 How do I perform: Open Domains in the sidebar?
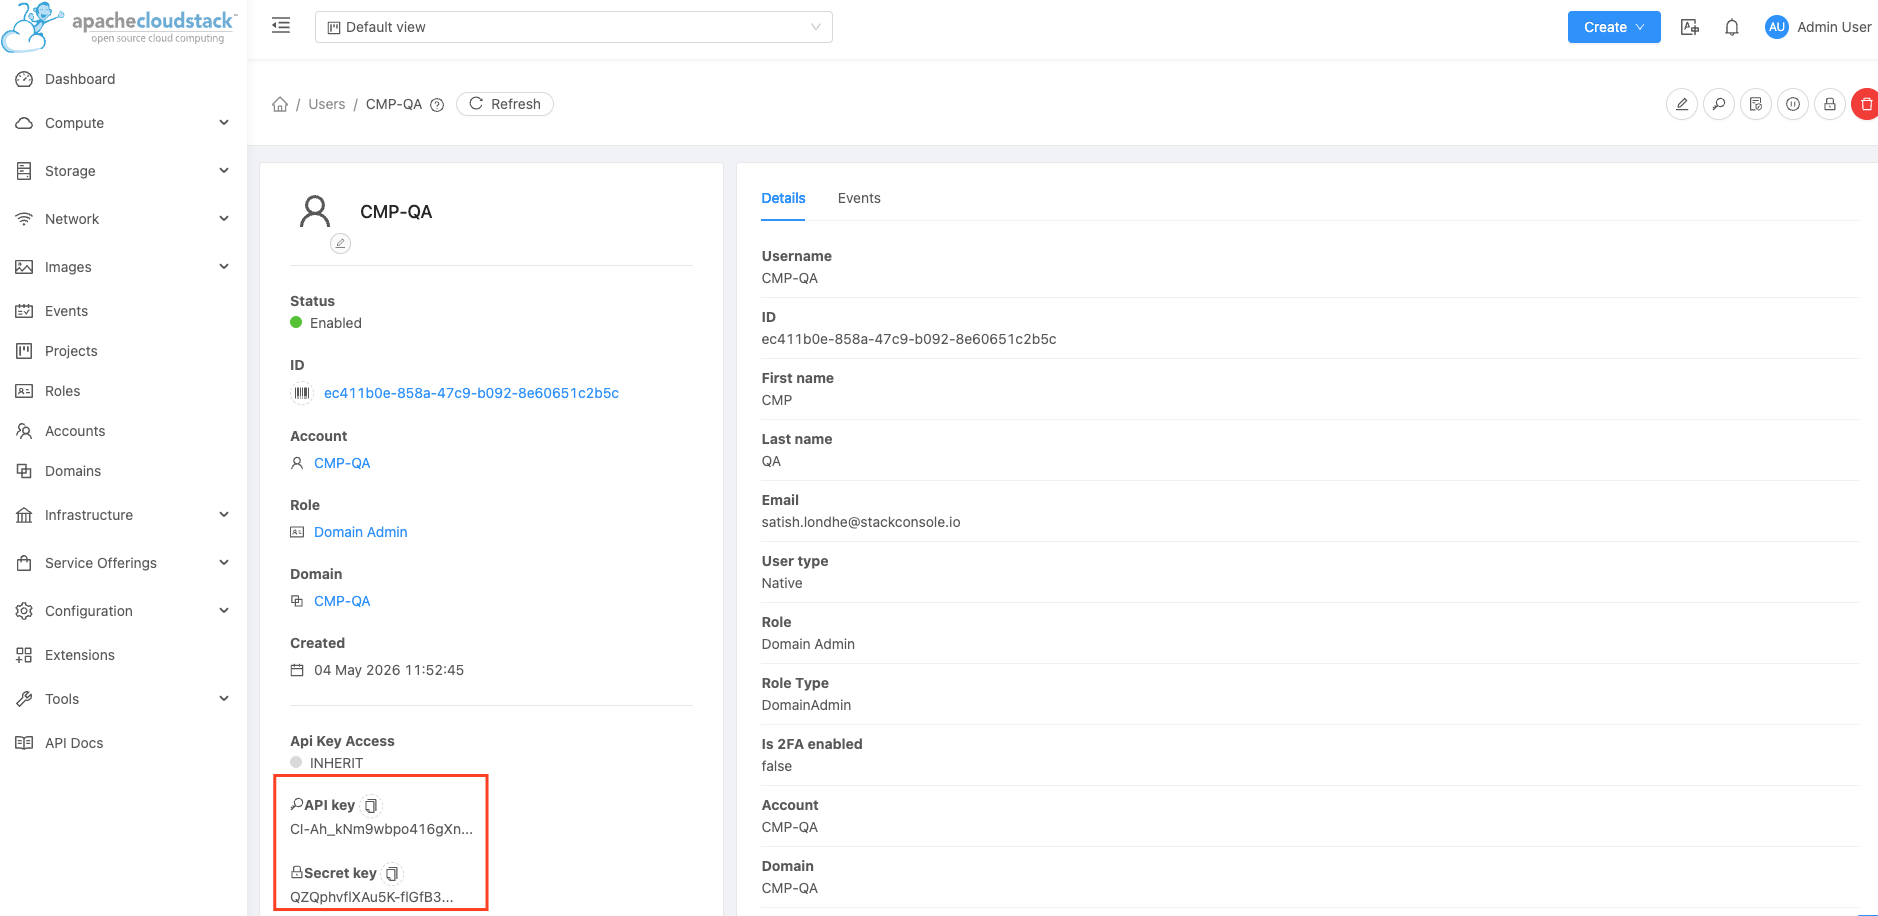[x=73, y=471]
